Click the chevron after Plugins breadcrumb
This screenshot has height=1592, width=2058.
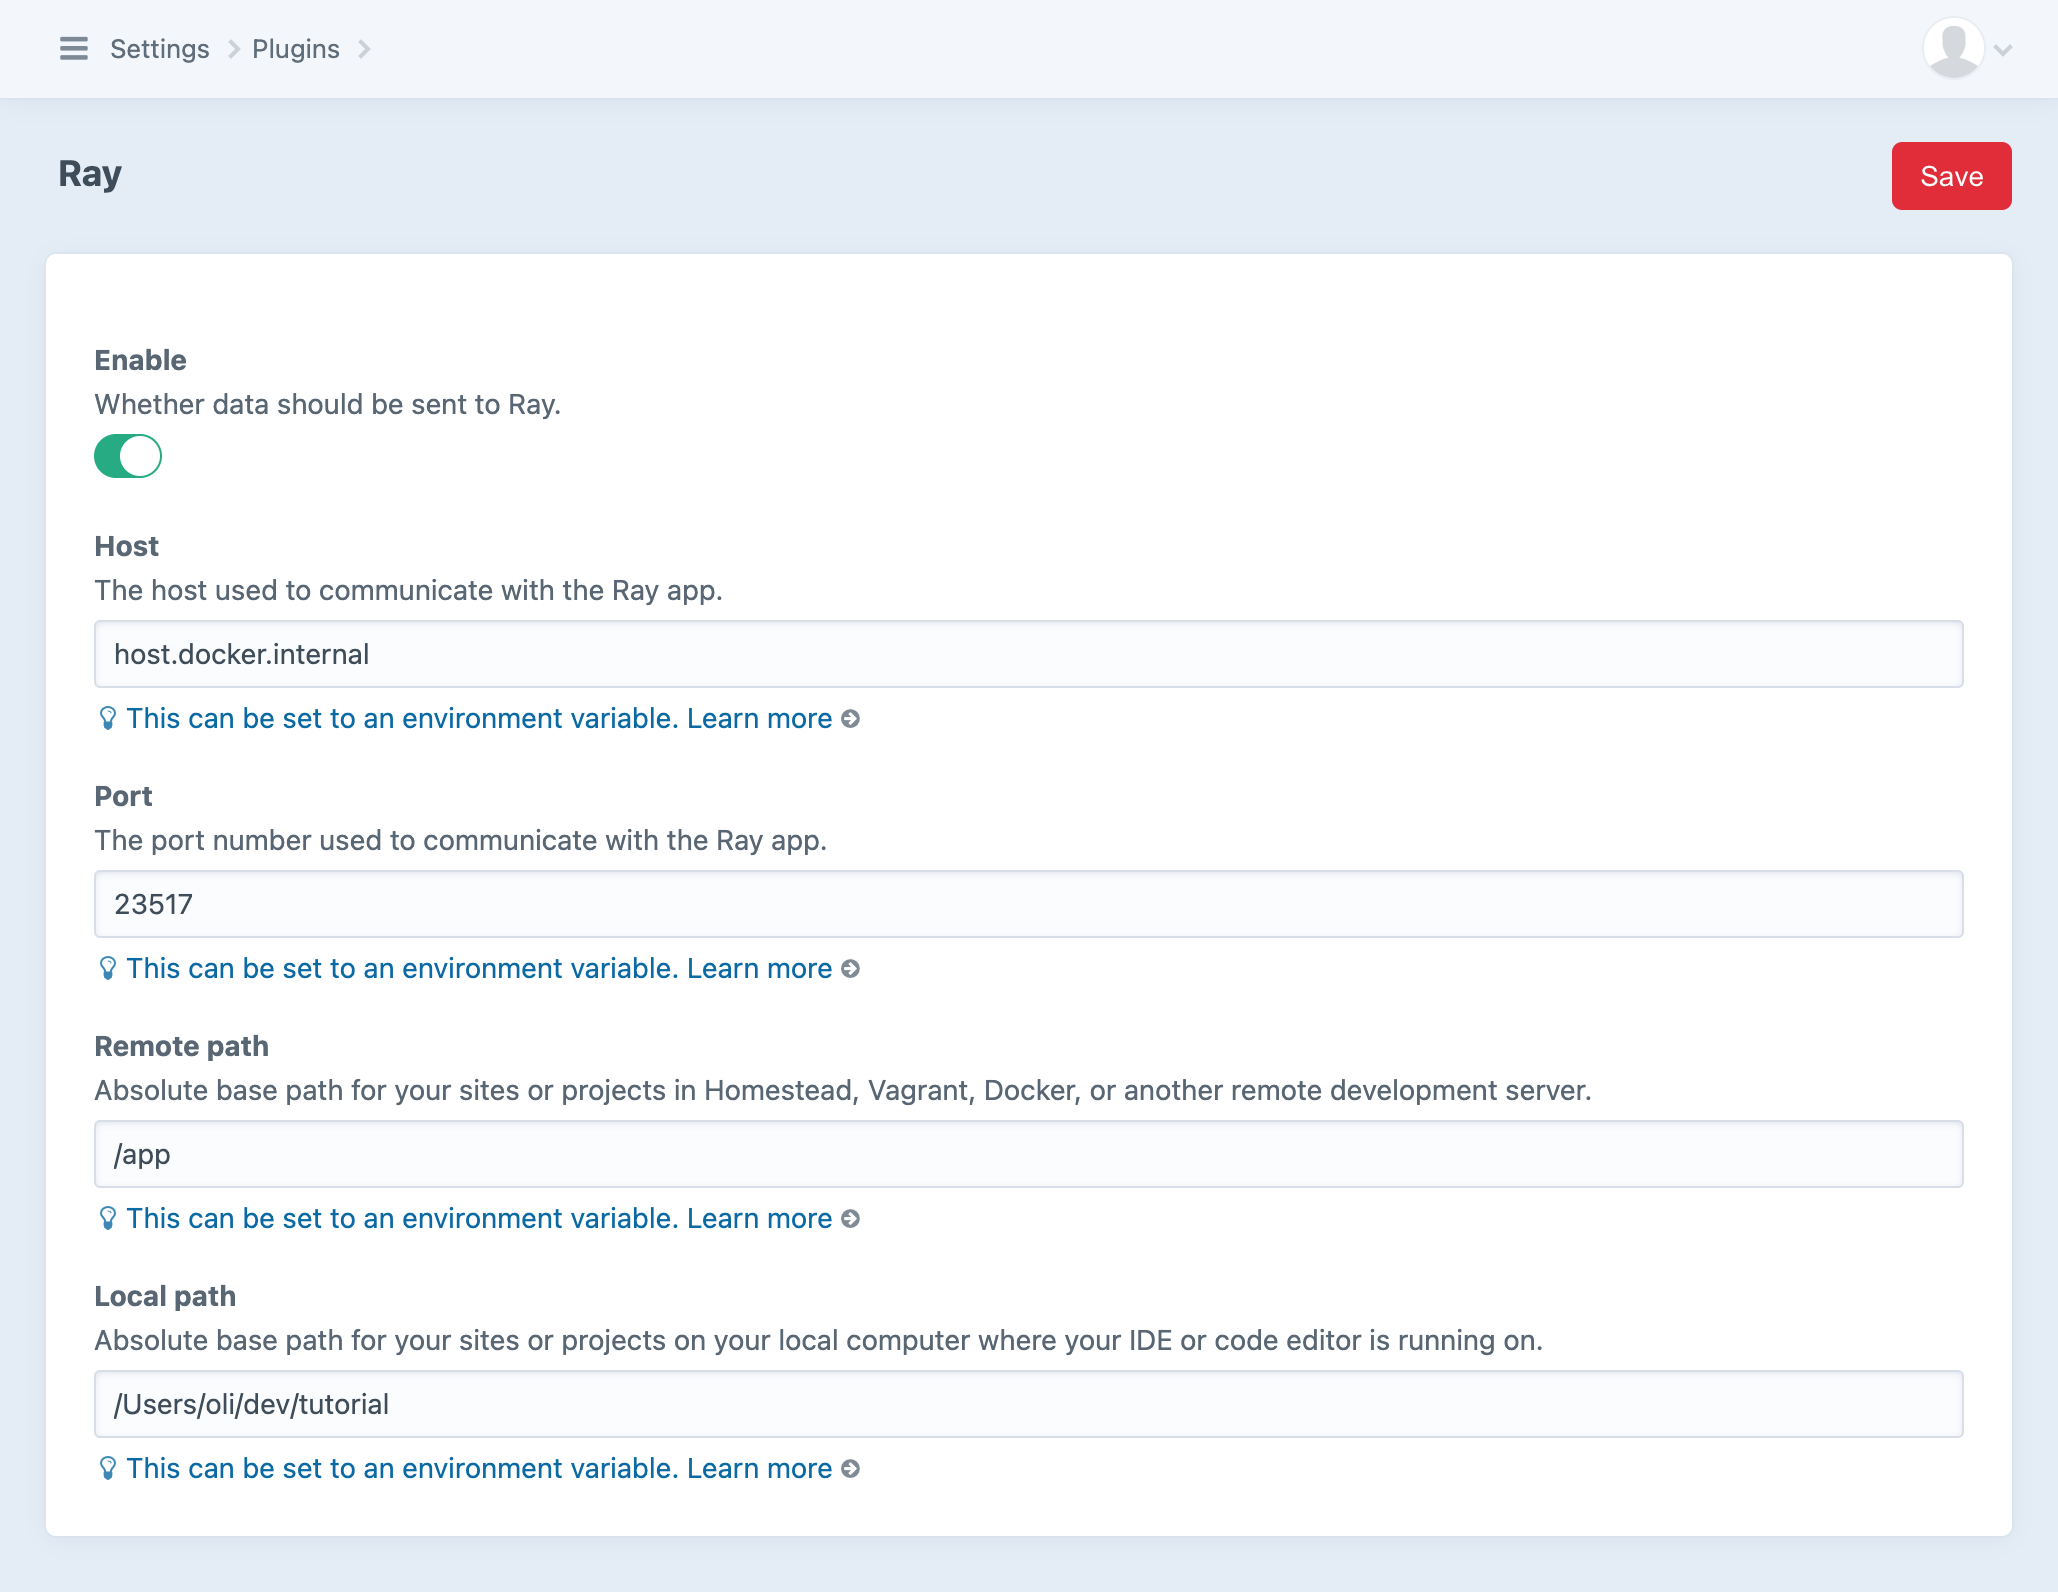364,49
